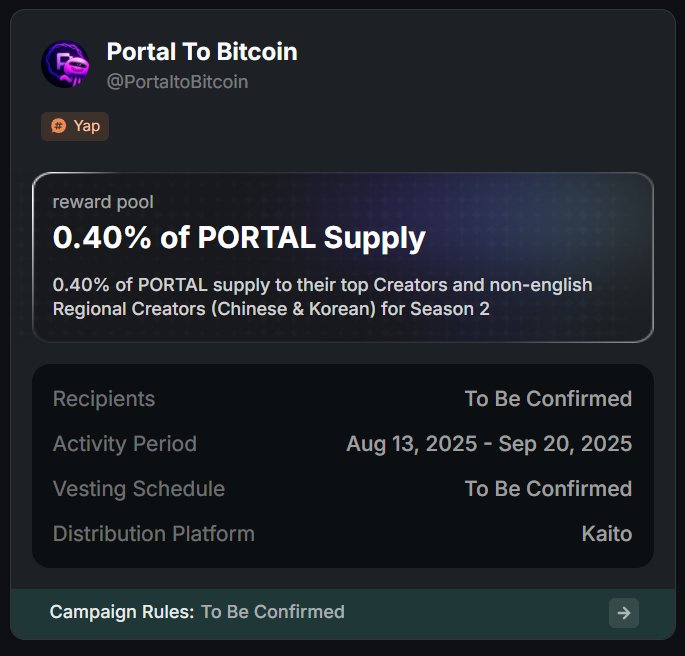Click the Kaito distribution platform value
685x656 pixels.
coord(606,534)
